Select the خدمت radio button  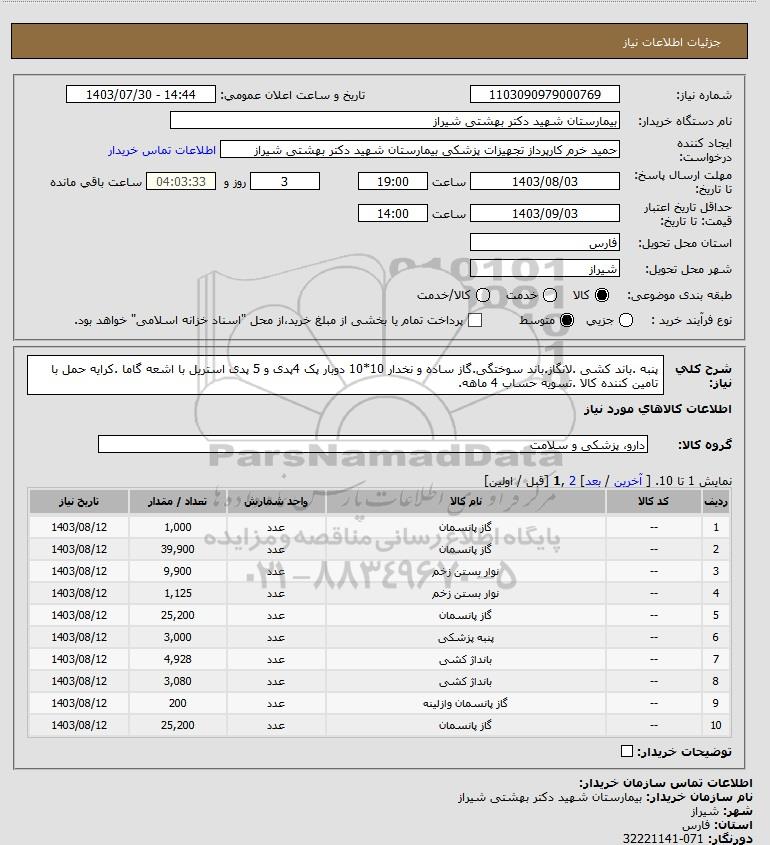[550, 295]
